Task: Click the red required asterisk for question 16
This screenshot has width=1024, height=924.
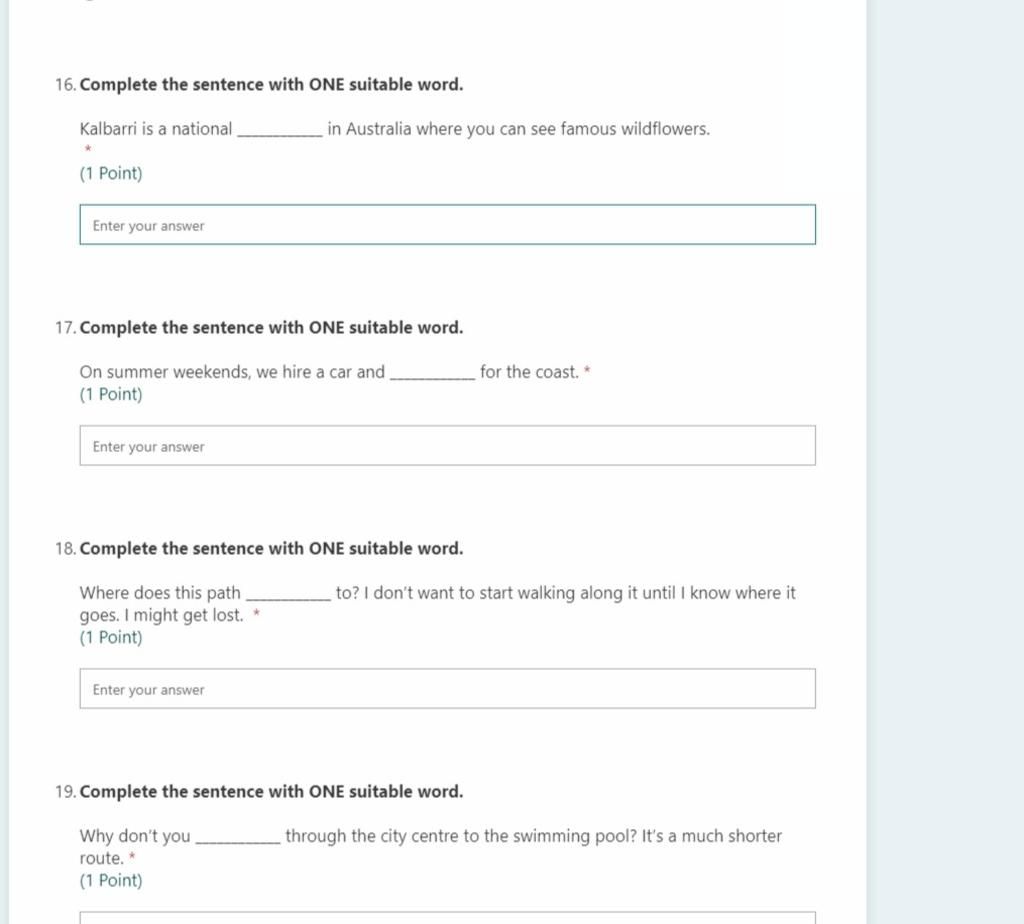Action: [x=88, y=149]
